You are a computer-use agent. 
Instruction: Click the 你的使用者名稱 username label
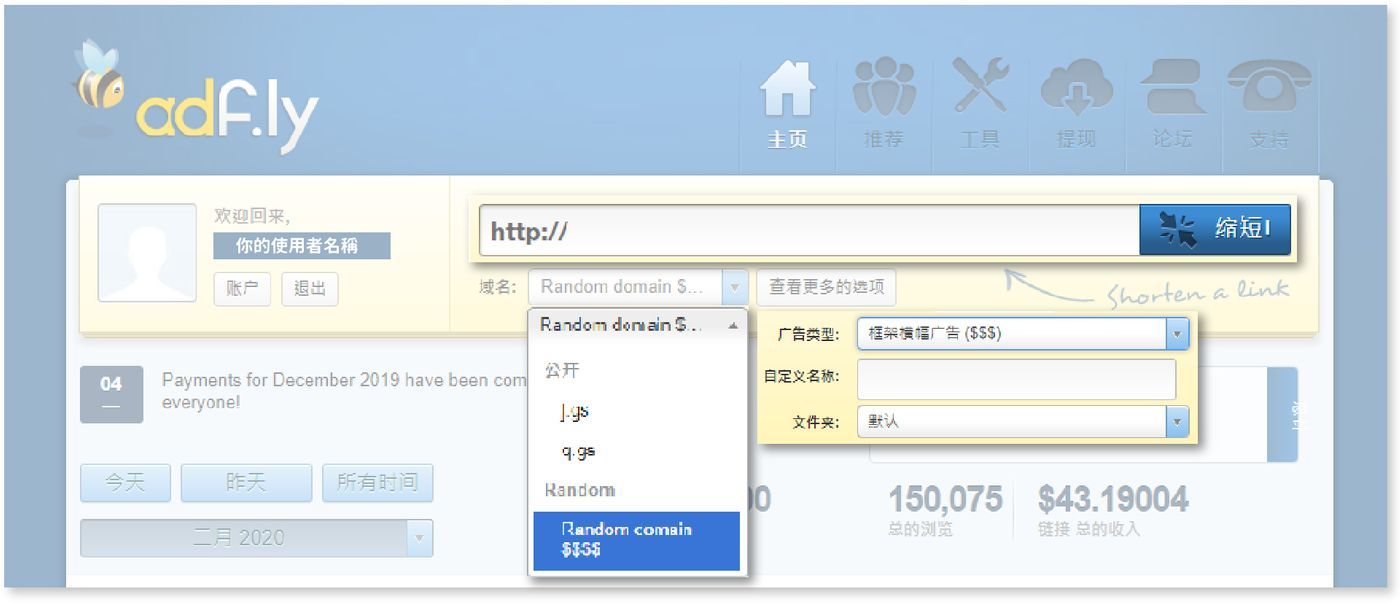click(302, 246)
